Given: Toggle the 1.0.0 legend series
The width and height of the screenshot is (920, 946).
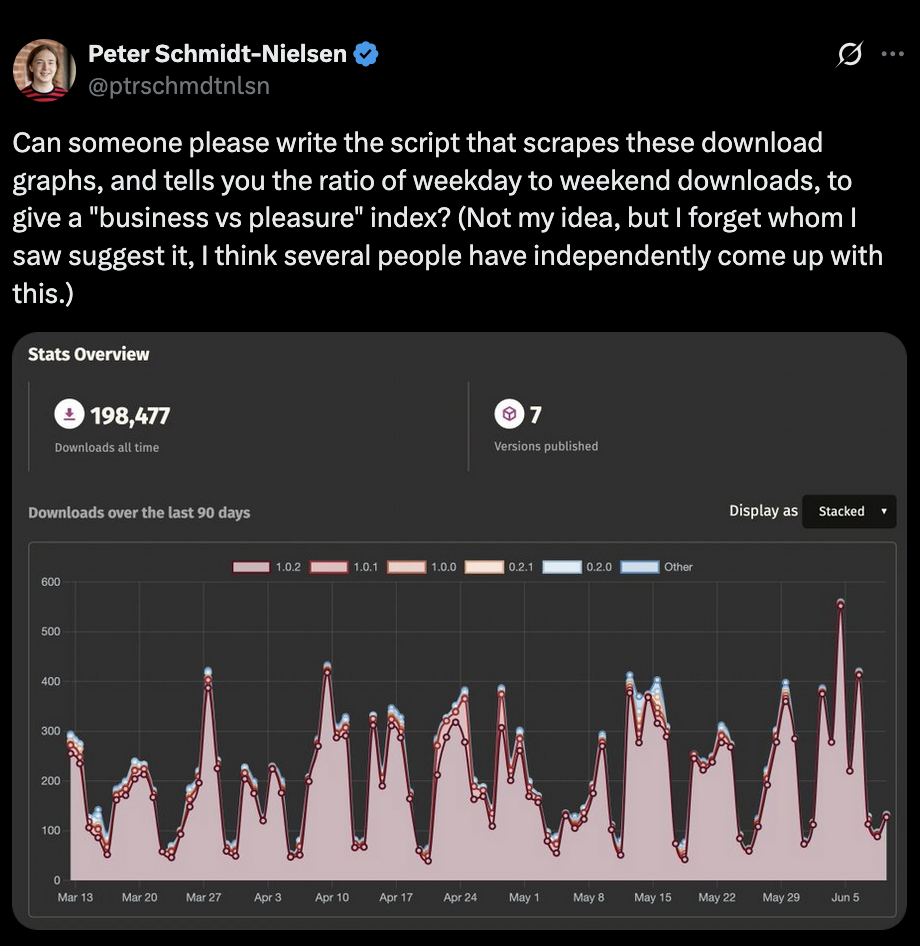Looking at the screenshot, I should pos(407,567).
